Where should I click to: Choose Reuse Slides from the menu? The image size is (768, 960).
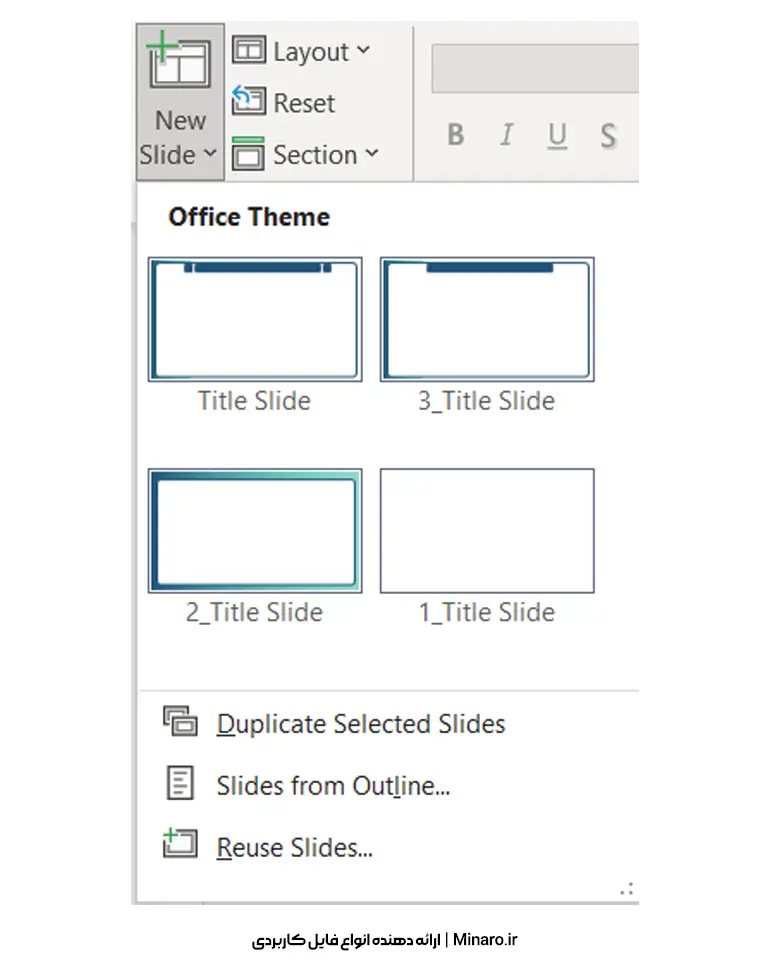coord(294,848)
